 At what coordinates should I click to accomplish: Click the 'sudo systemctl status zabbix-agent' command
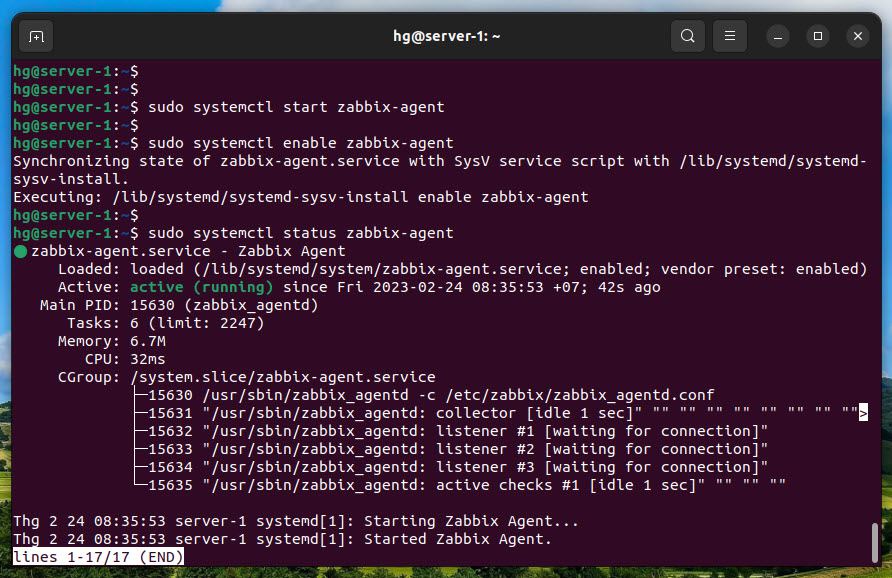click(300, 233)
